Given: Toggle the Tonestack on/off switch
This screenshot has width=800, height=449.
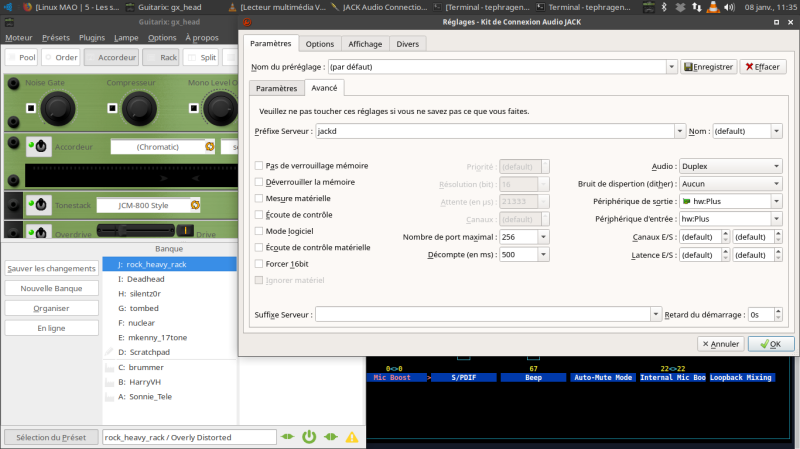Looking at the screenshot, I should click(x=38, y=205).
